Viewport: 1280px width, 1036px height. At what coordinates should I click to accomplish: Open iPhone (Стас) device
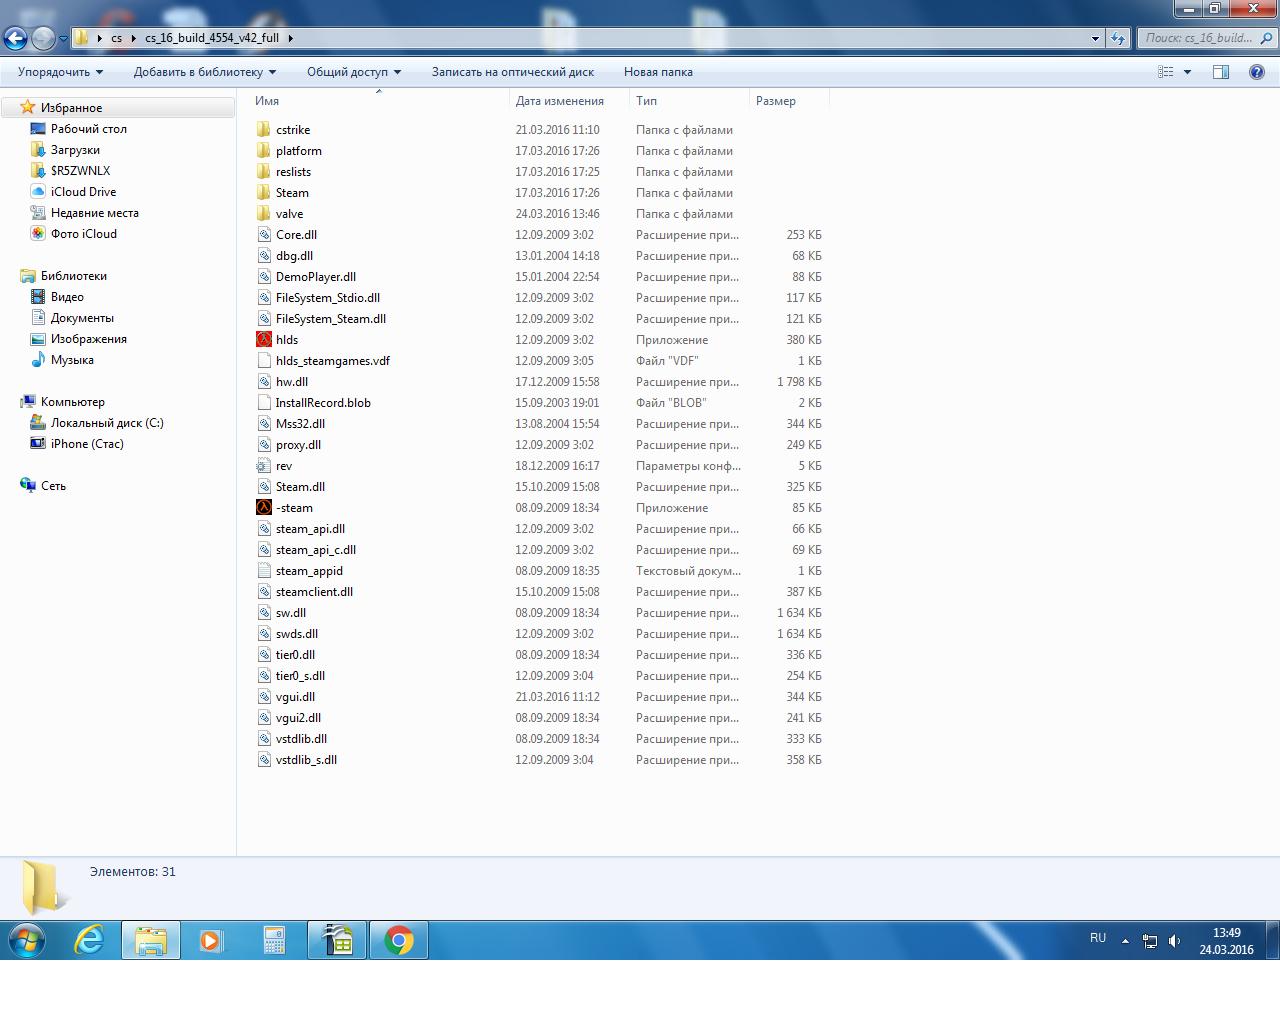pos(87,444)
